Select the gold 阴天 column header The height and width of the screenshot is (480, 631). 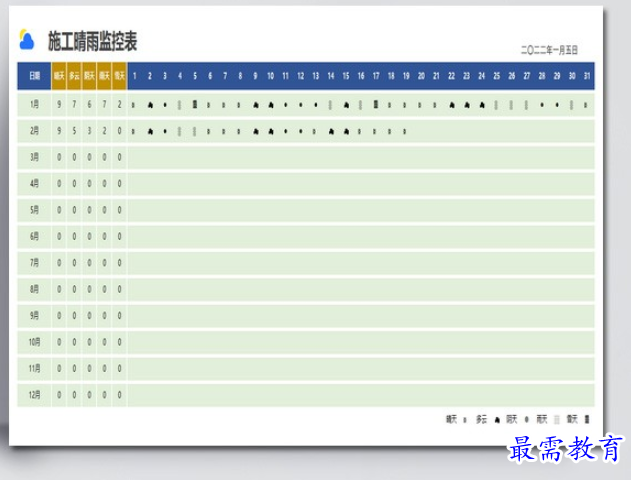[x=89, y=76]
